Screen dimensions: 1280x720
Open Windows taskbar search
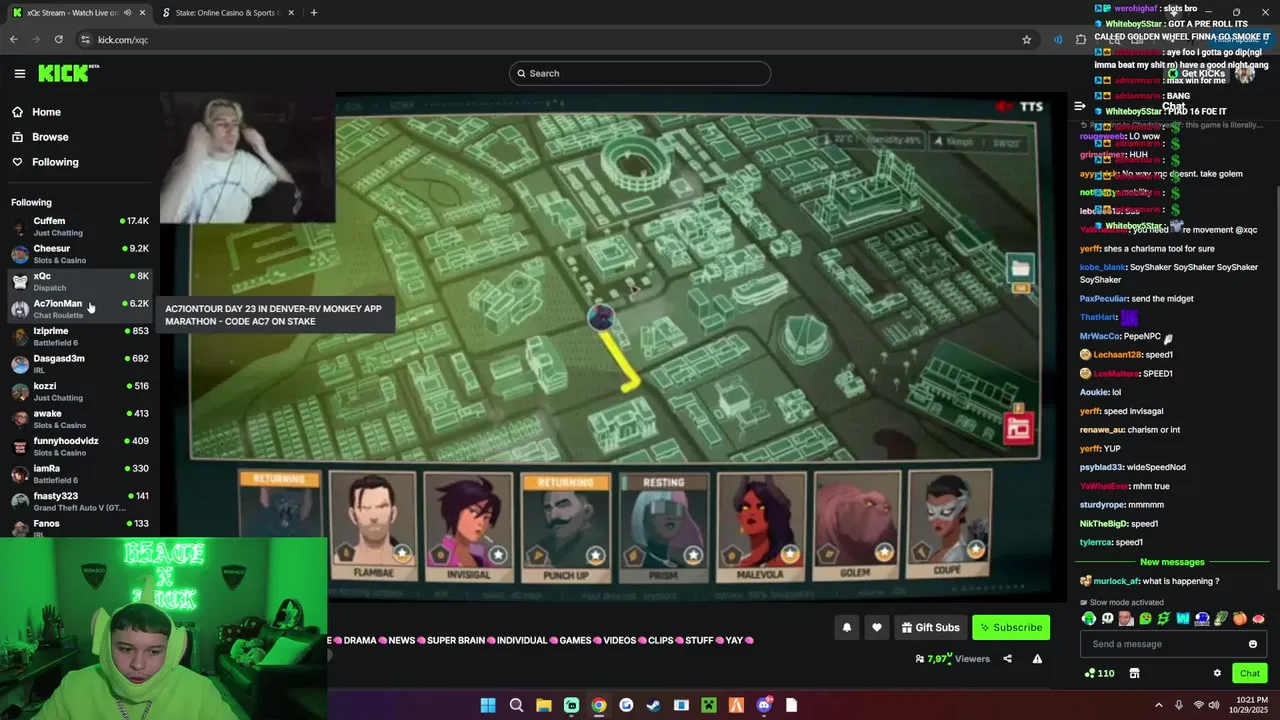[x=516, y=705]
